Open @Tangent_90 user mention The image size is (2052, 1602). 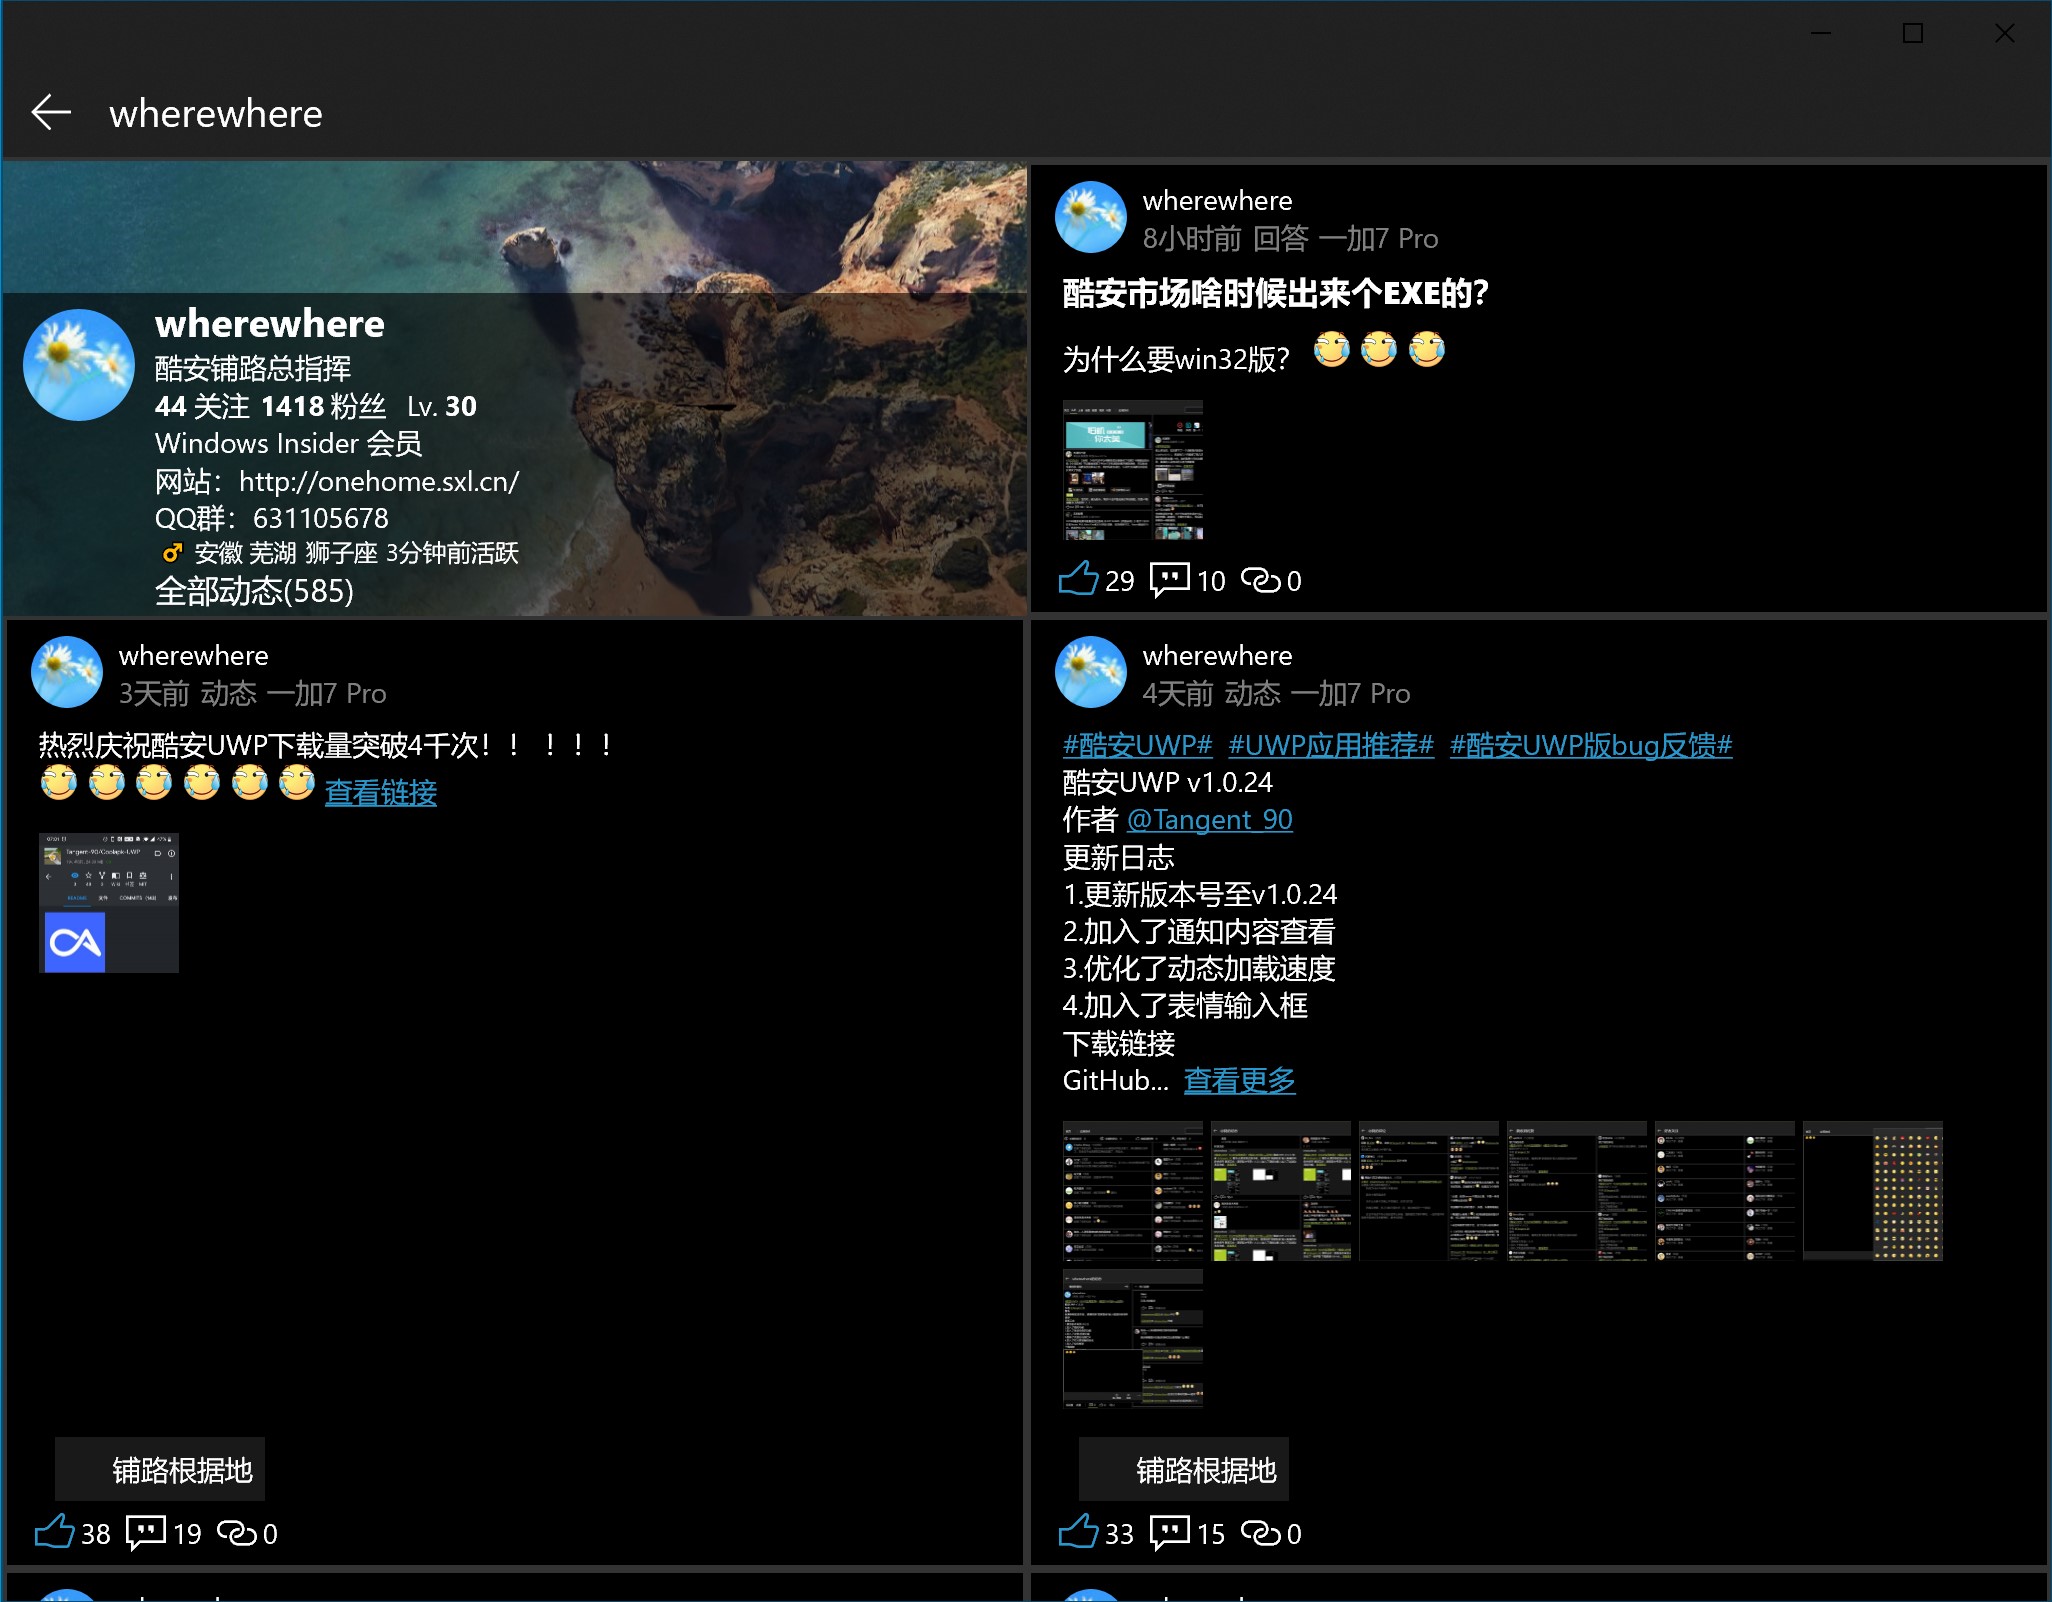[x=1209, y=820]
